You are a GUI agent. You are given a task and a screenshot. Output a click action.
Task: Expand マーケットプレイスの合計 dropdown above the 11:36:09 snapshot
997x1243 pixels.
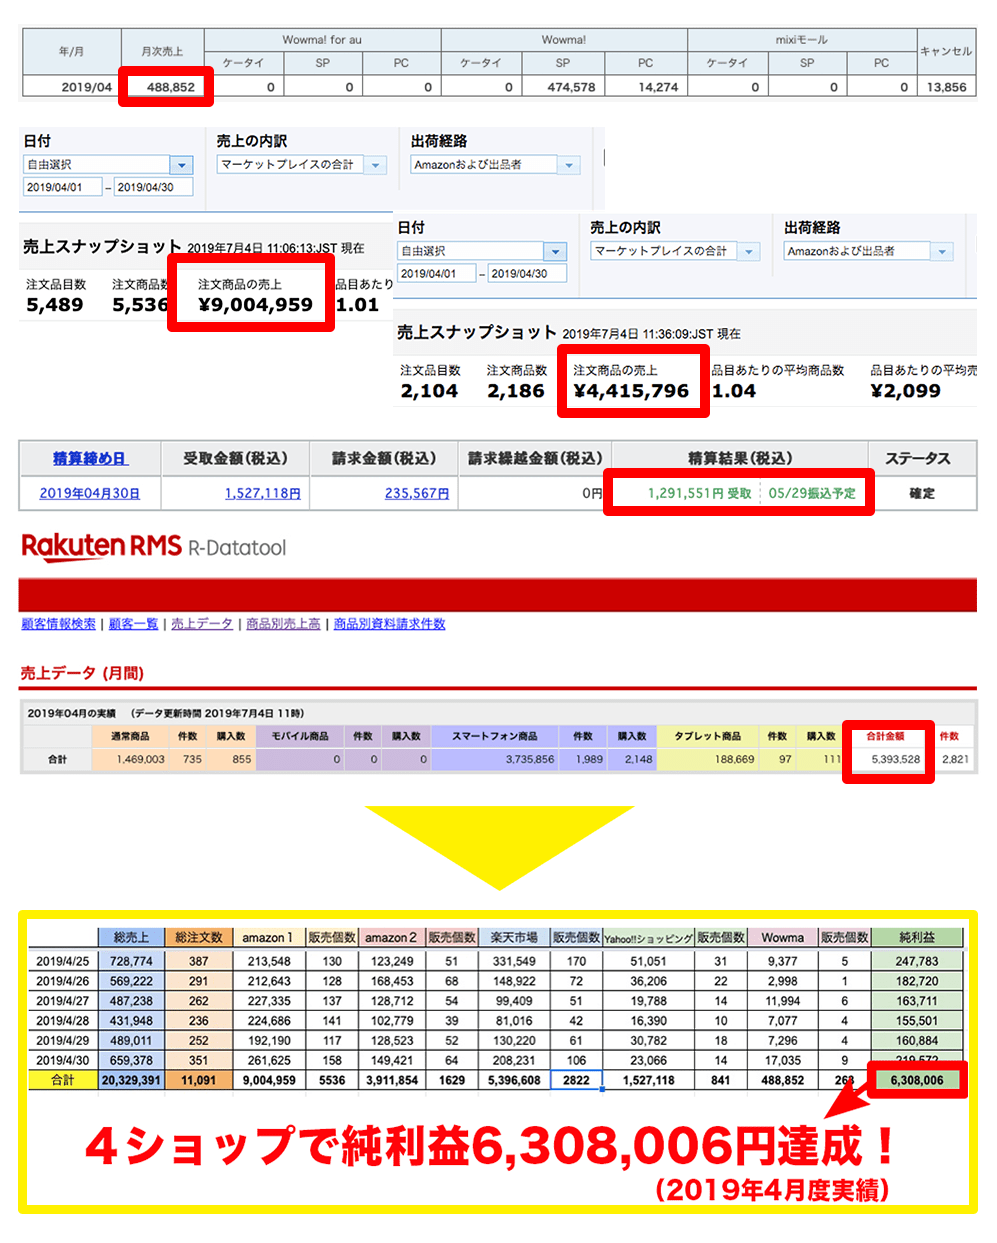pyautogui.click(x=675, y=251)
